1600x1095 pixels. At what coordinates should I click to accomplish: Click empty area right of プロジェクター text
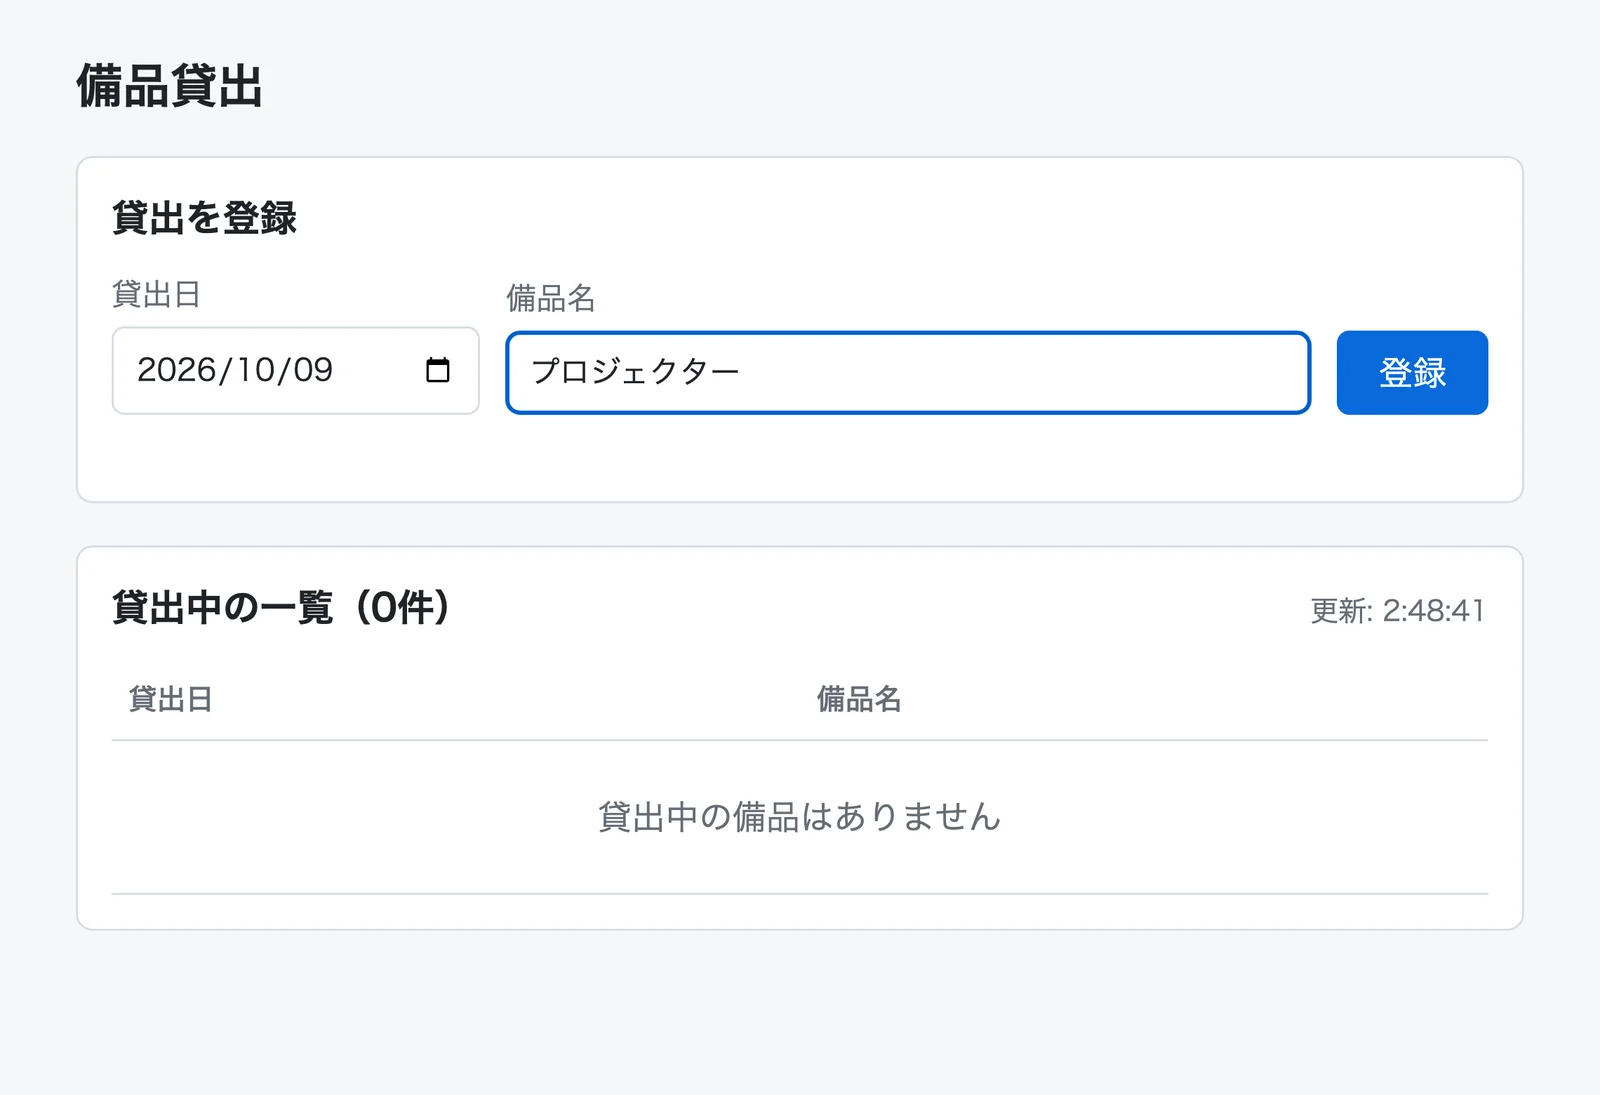tap(1020, 372)
